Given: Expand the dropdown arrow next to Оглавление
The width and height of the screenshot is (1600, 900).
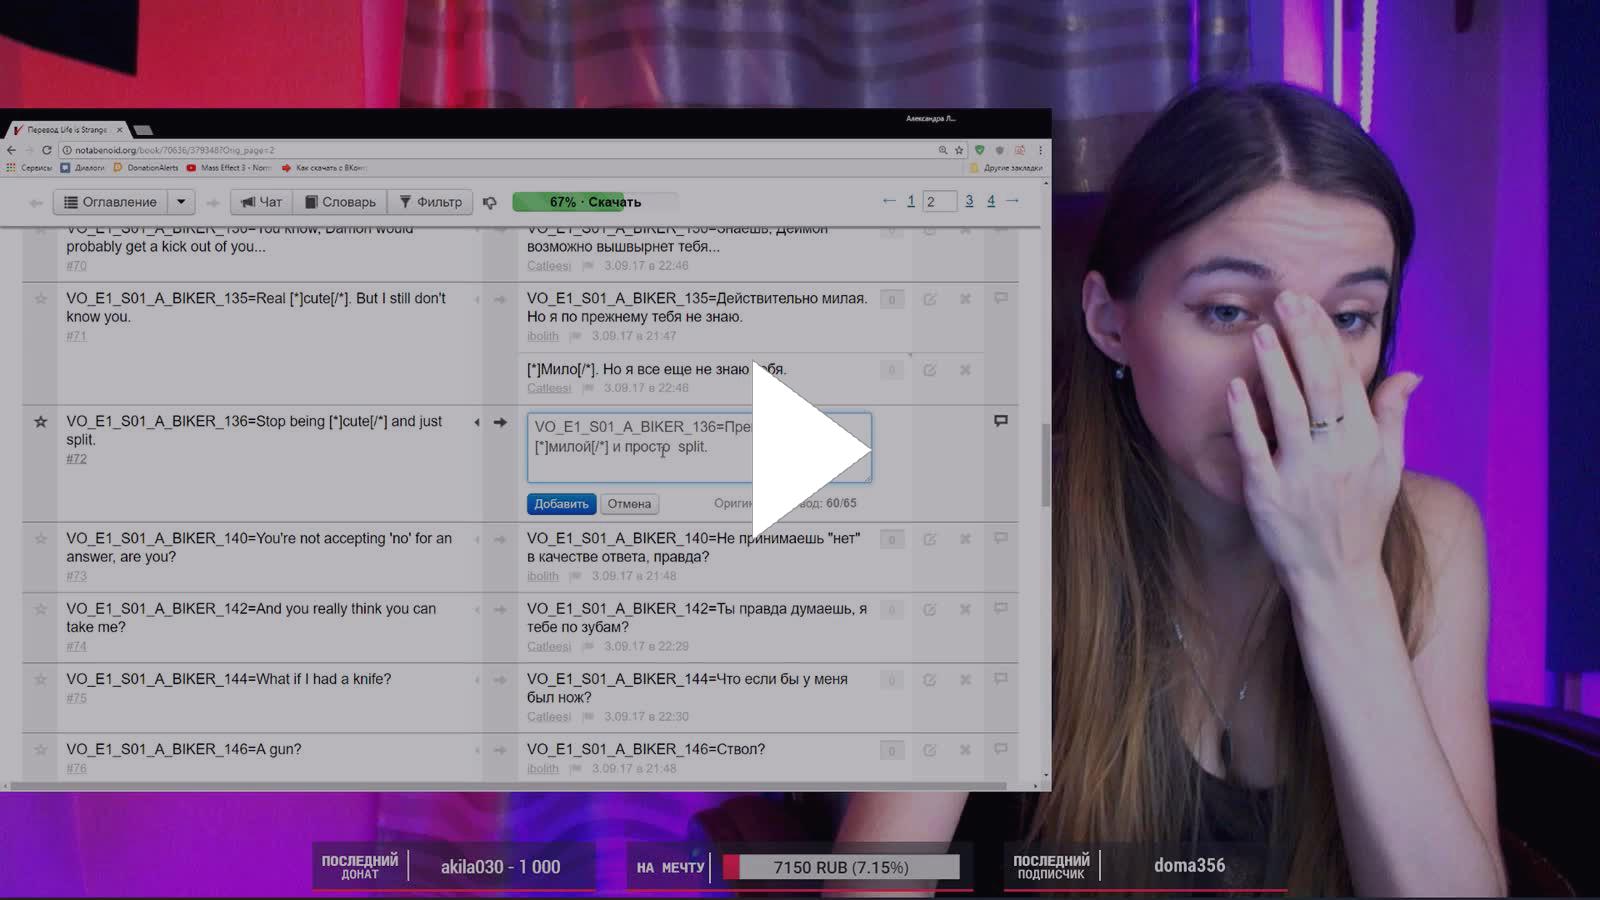Looking at the screenshot, I should pyautogui.click(x=181, y=202).
